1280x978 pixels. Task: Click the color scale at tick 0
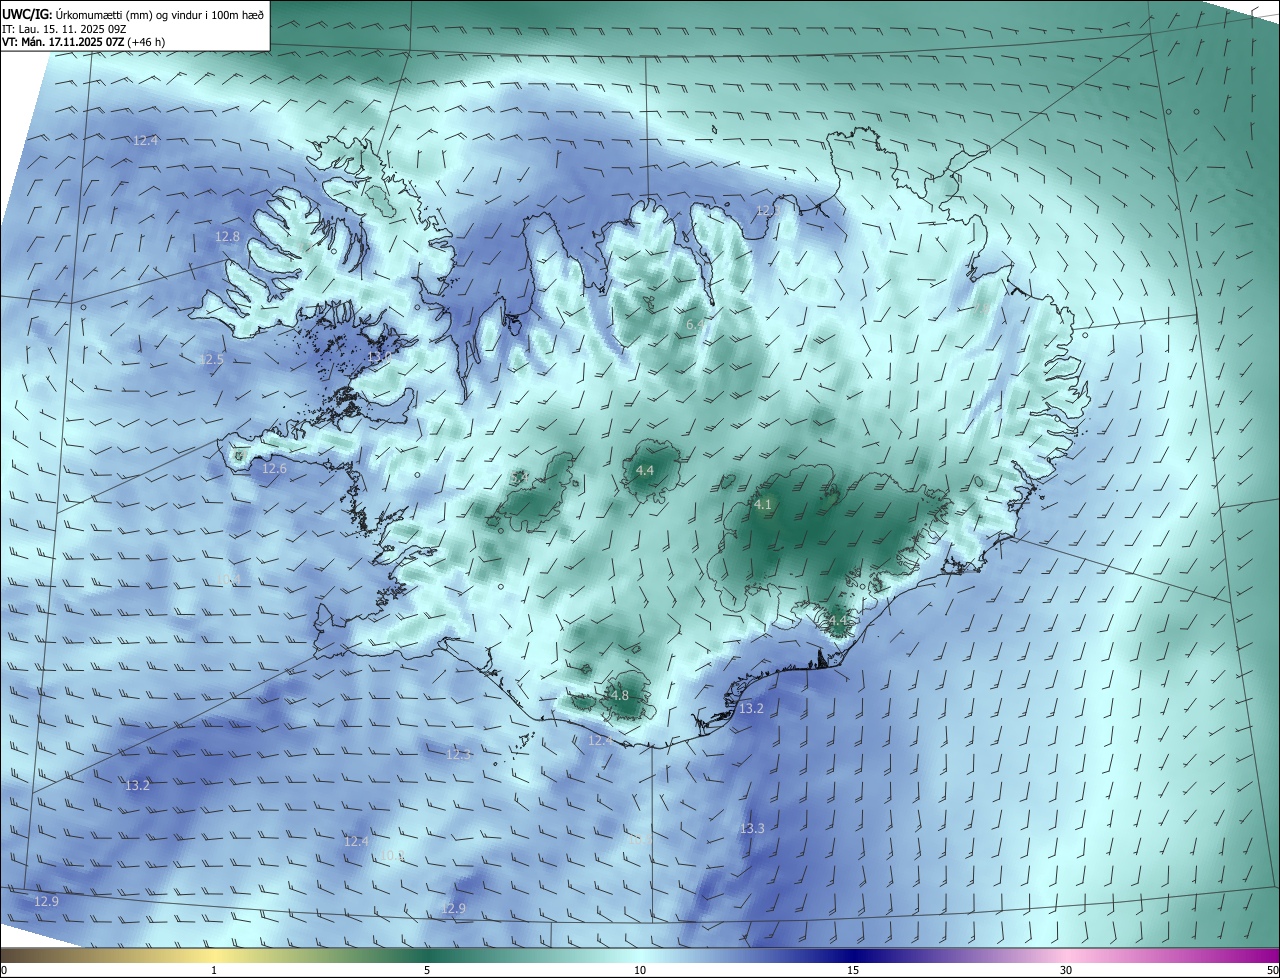coord(4,970)
